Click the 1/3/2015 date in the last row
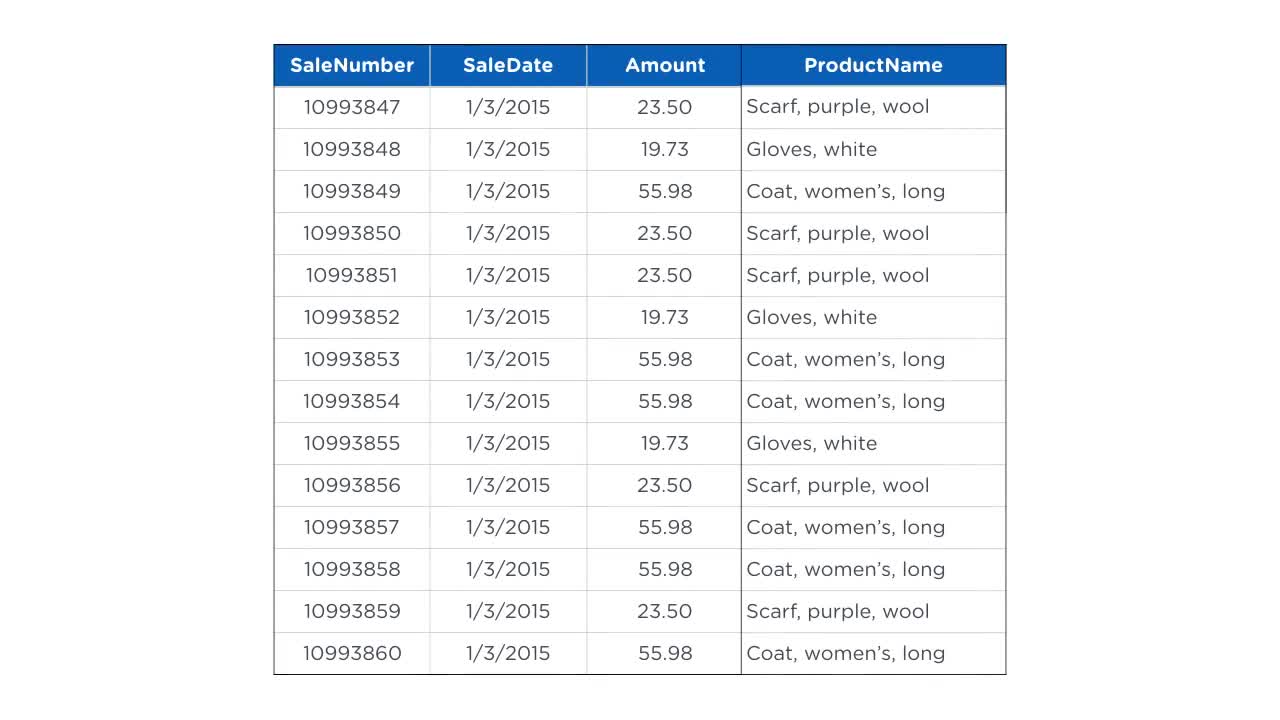This screenshot has height=720, width=1280. pos(507,653)
